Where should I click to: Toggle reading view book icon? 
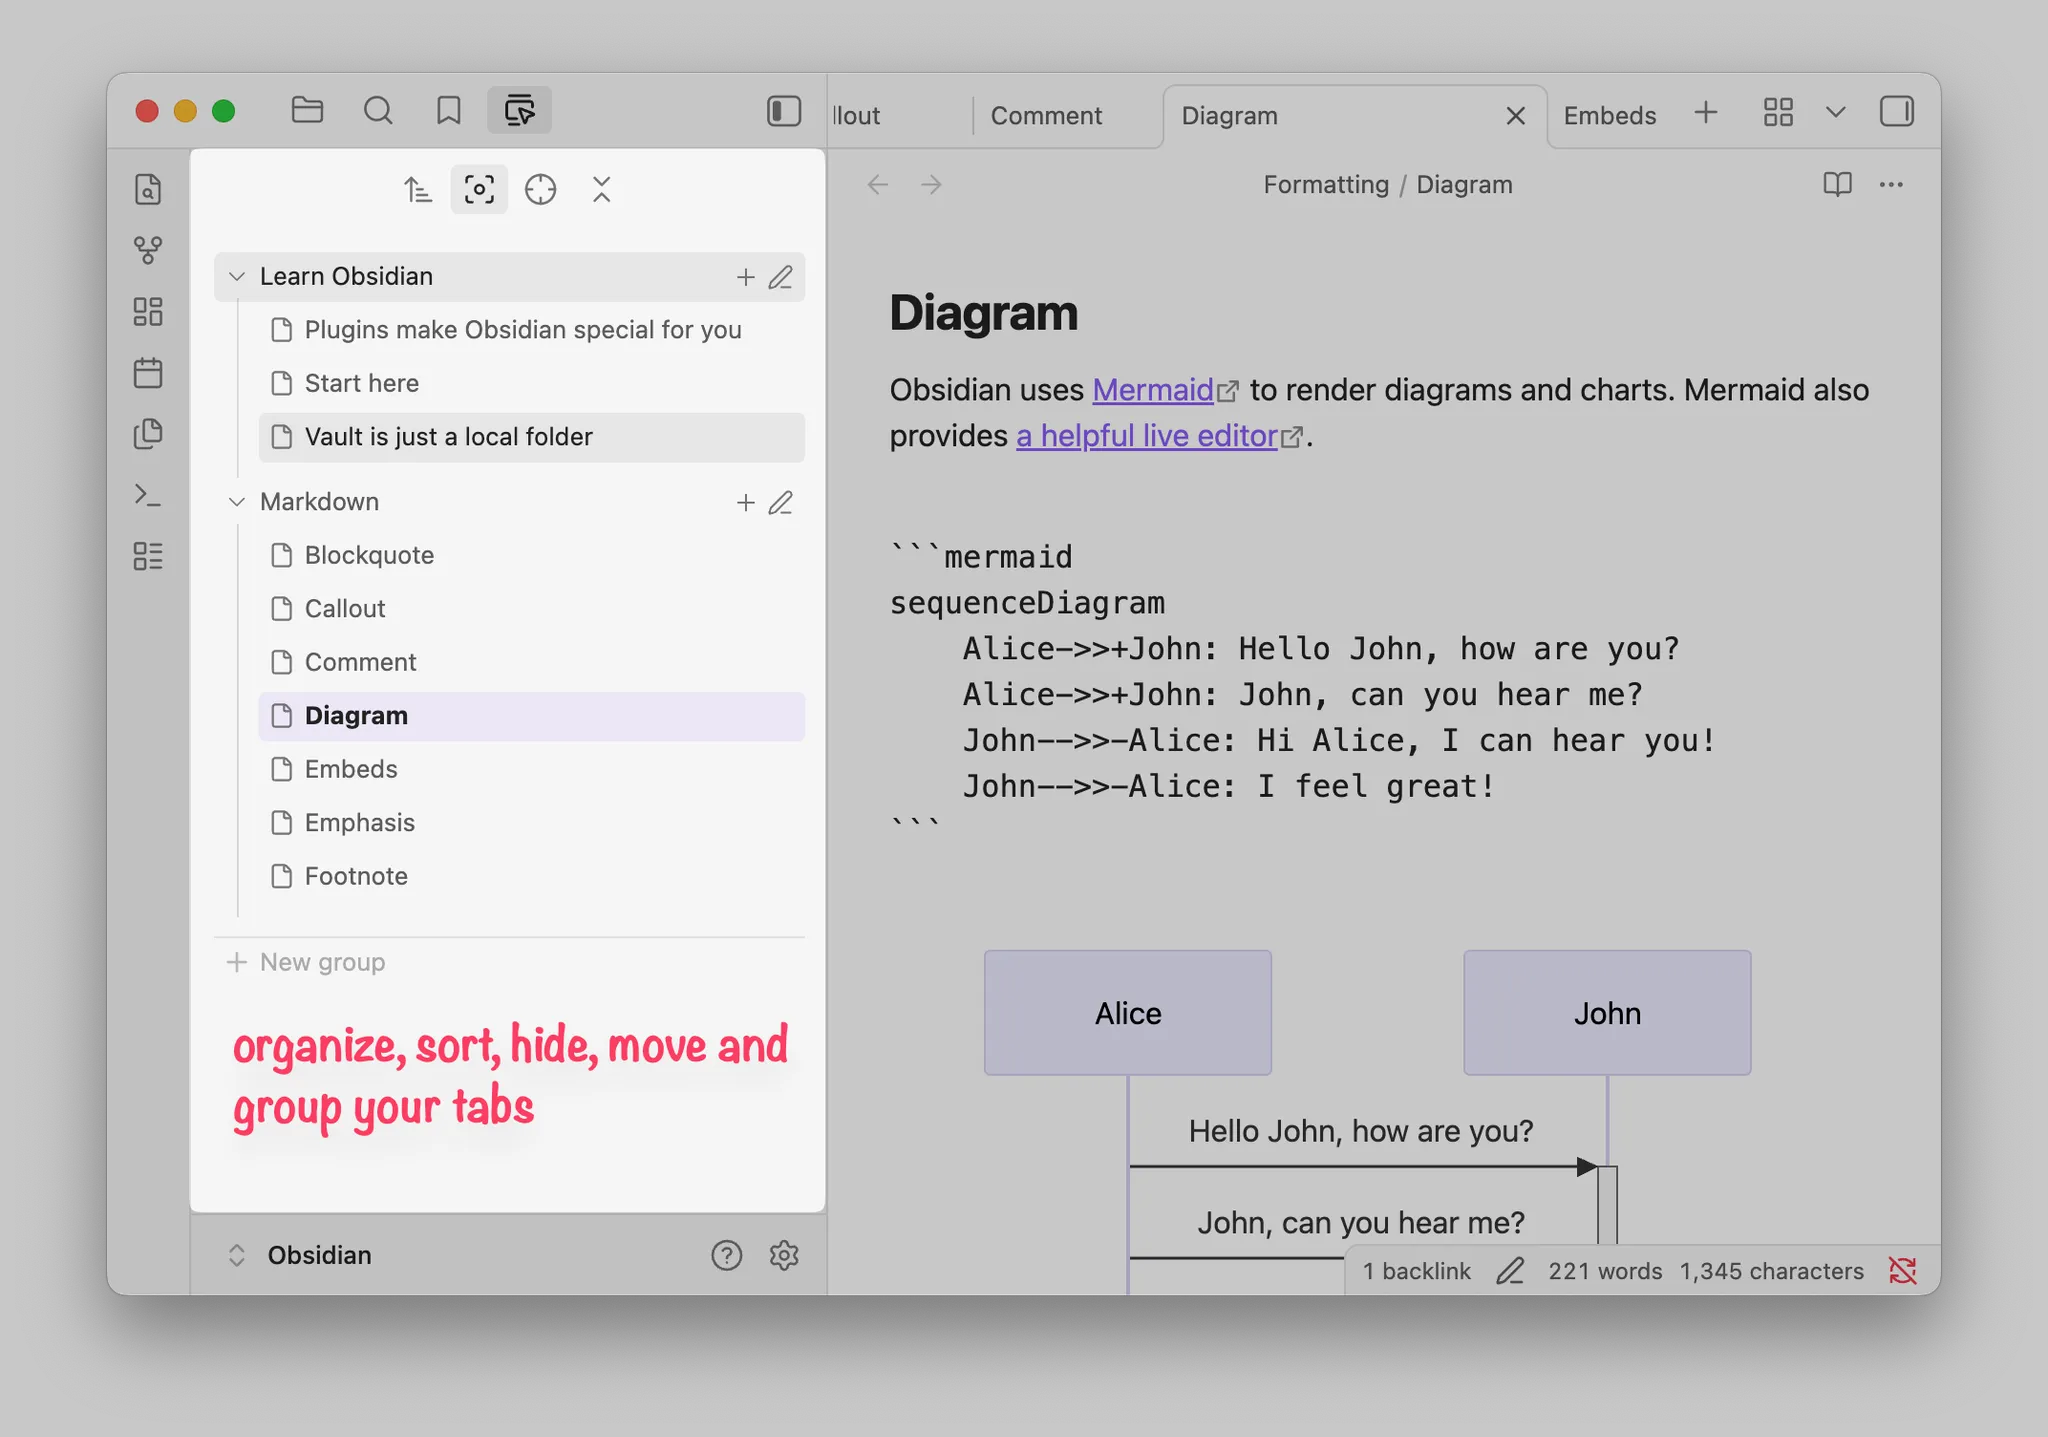click(1837, 185)
